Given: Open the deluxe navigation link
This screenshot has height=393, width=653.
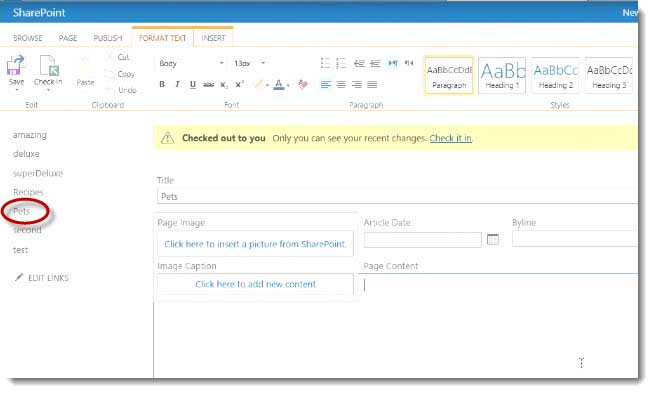Looking at the screenshot, I should [26, 154].
